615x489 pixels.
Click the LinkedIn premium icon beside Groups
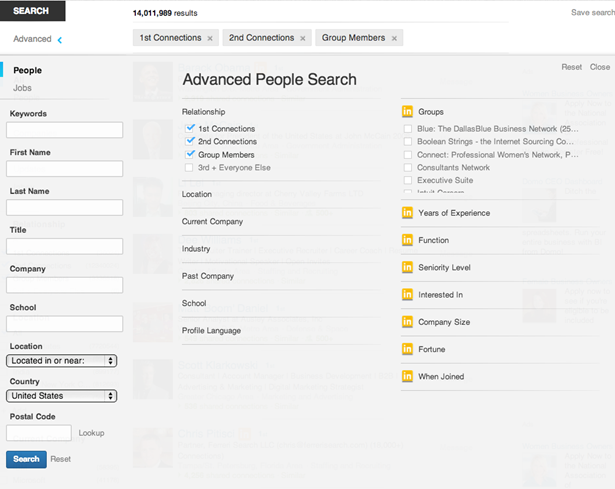click(x=407, y=112)
